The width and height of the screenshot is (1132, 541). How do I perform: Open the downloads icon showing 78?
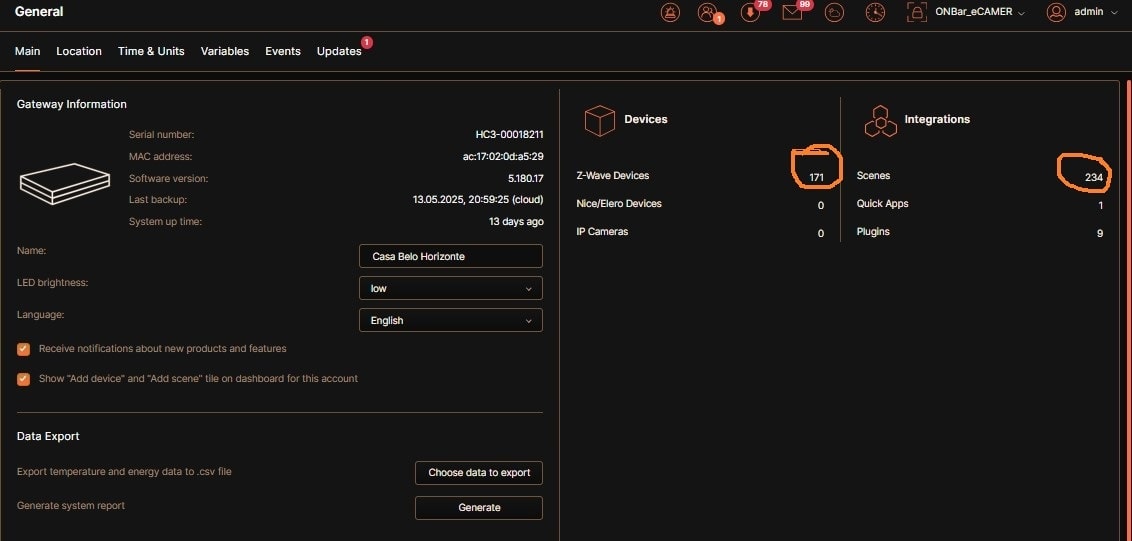750,12
